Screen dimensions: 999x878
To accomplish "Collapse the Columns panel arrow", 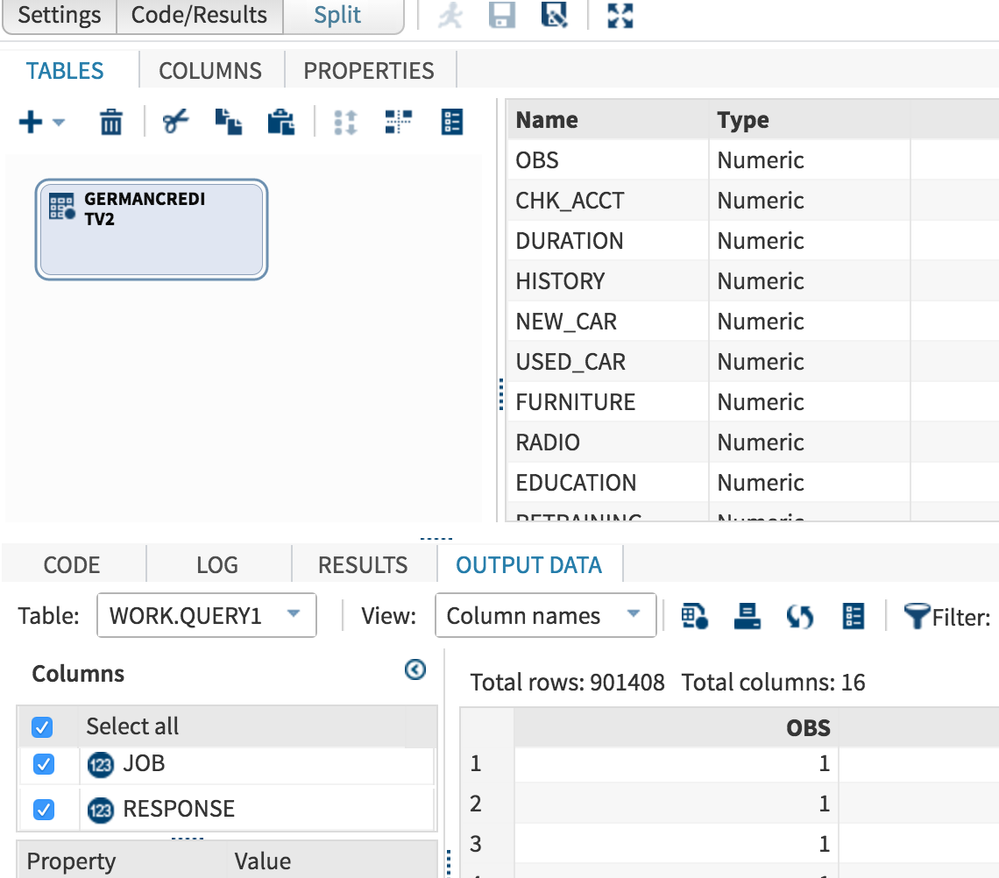I will point(415,671).
